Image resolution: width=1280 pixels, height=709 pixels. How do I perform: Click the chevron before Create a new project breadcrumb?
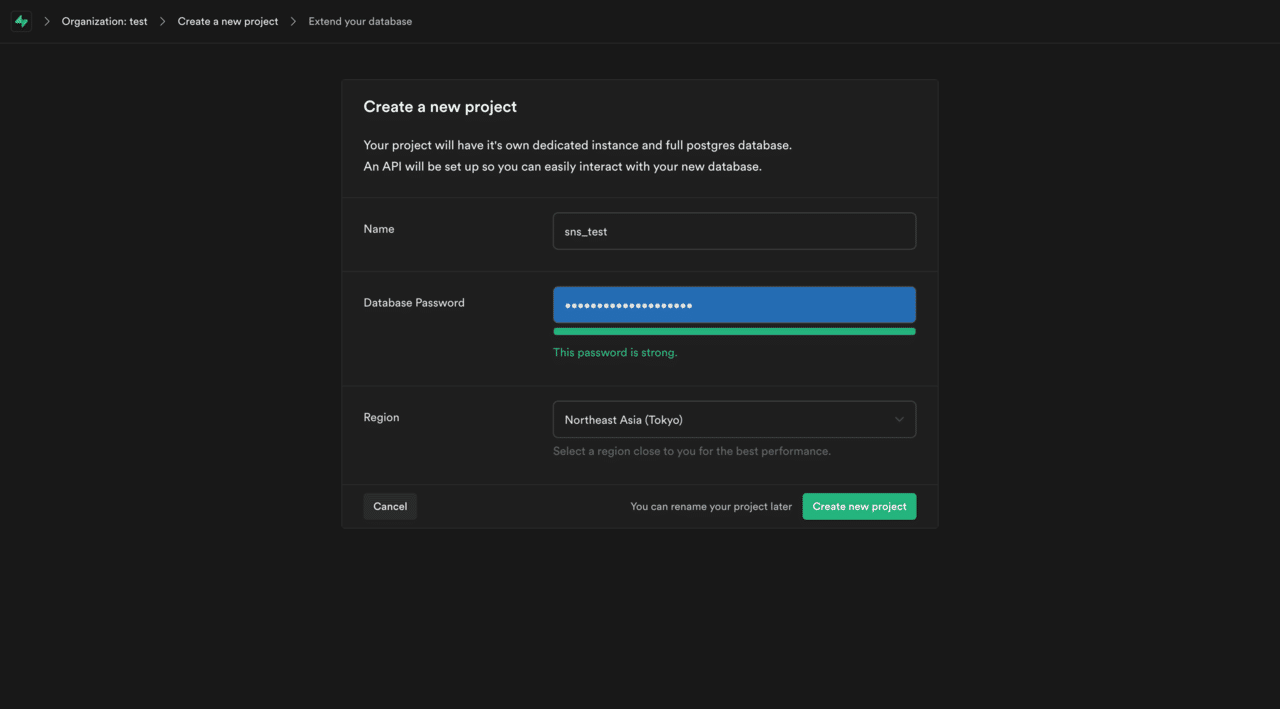tap(163, 21)
